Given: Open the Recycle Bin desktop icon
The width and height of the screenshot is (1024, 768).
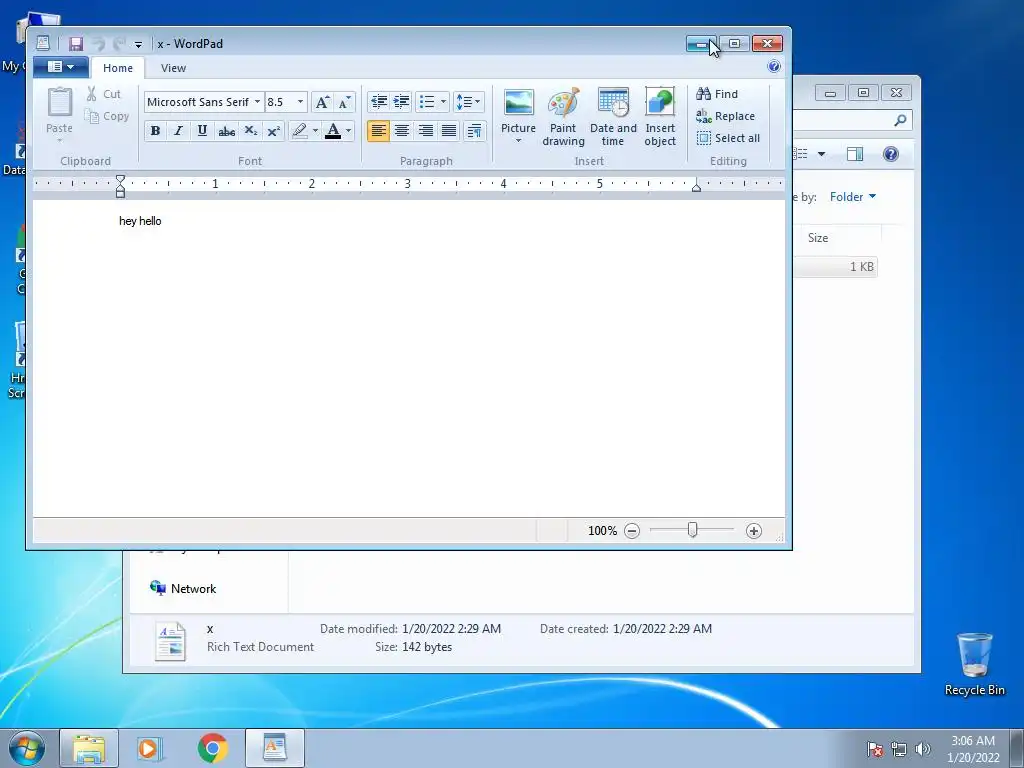Looking at the screenshot, I should pos(974,664).
